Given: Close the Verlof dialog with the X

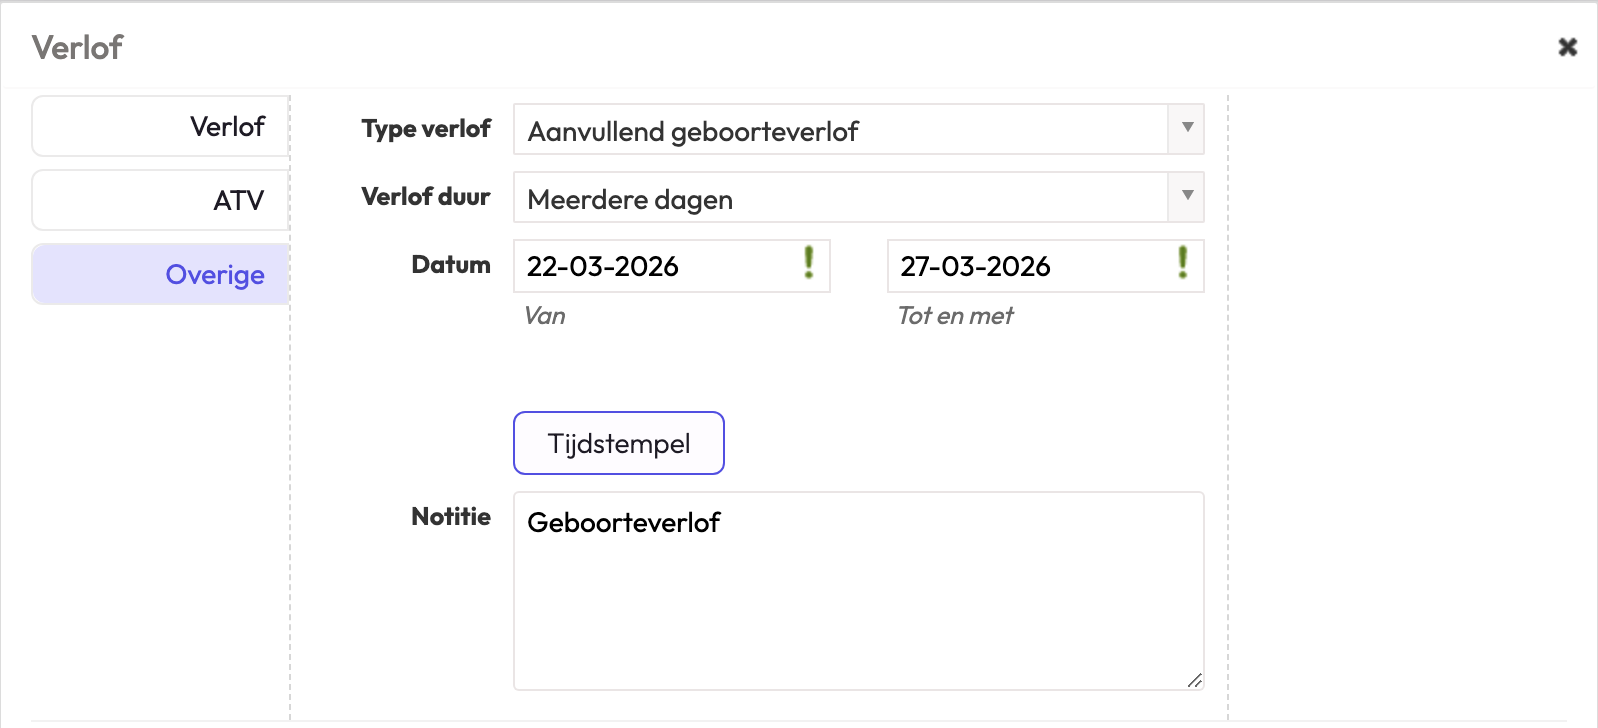Looking at the screenshot, I should tap(1567, 47).
